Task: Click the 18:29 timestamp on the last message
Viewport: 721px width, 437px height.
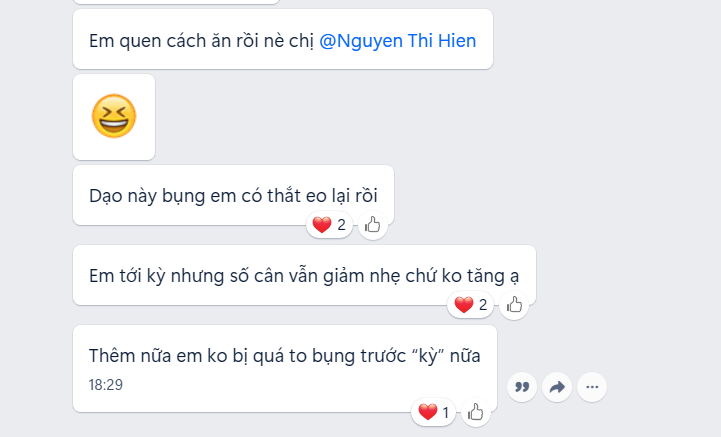Action: (x=106, y=385)
